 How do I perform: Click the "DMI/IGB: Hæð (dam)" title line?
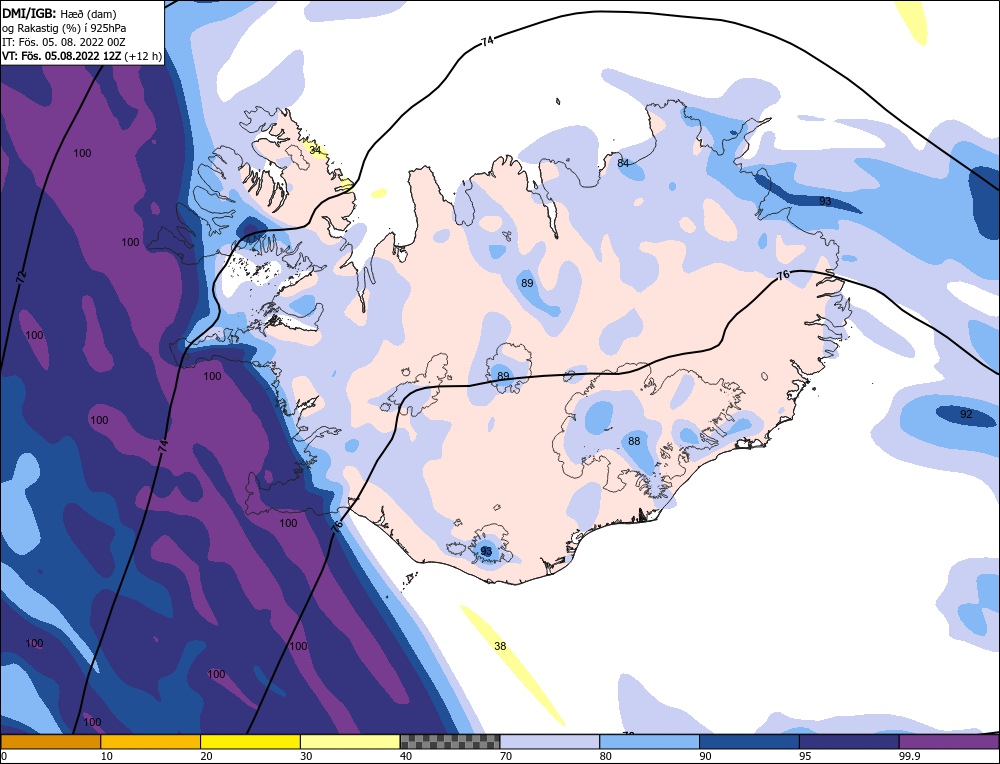[x=59, y=13]
